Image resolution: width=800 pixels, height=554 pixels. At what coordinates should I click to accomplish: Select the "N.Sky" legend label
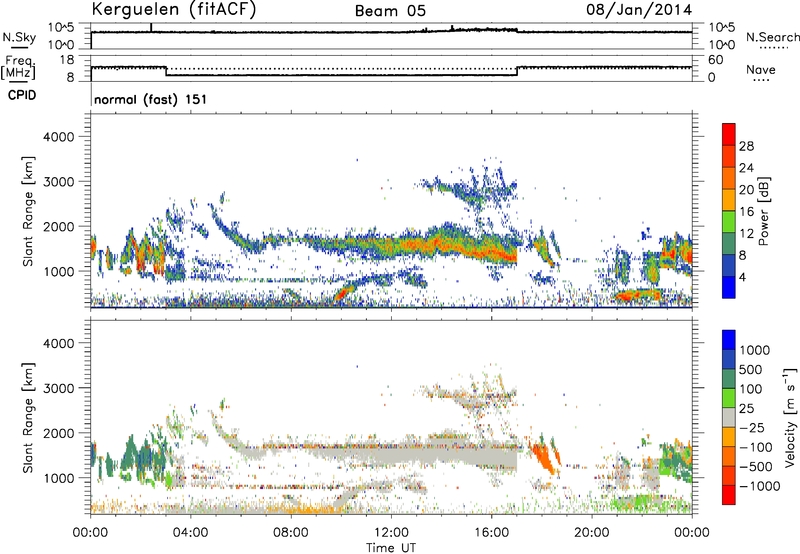pyautogui.click(x=19, y=37)
